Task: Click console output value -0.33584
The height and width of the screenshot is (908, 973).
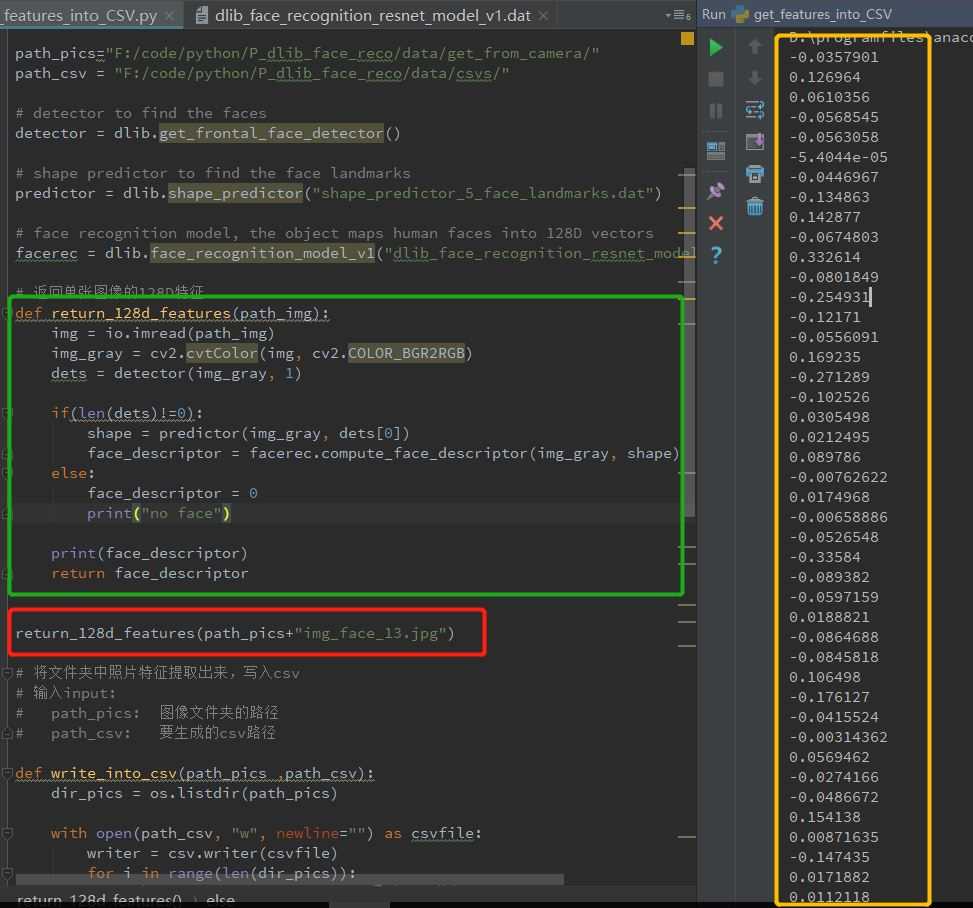Action: coord(825,557)
